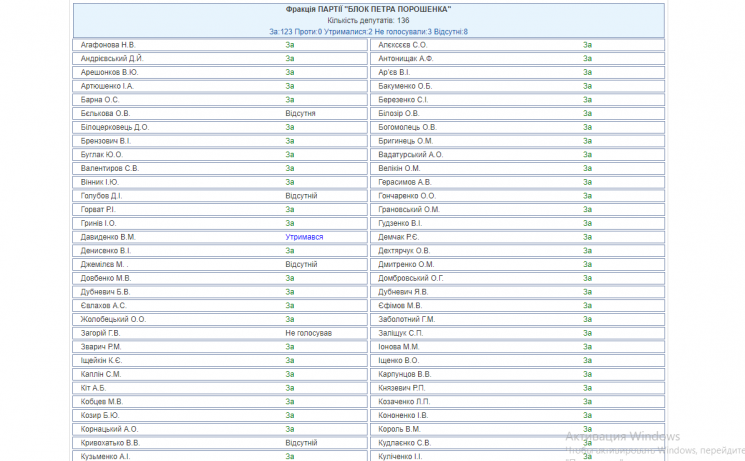The width and height of the screenshot is (745, 461).
Task: Select deputy Білозір О.В.
Action: [x=398, y=114]
